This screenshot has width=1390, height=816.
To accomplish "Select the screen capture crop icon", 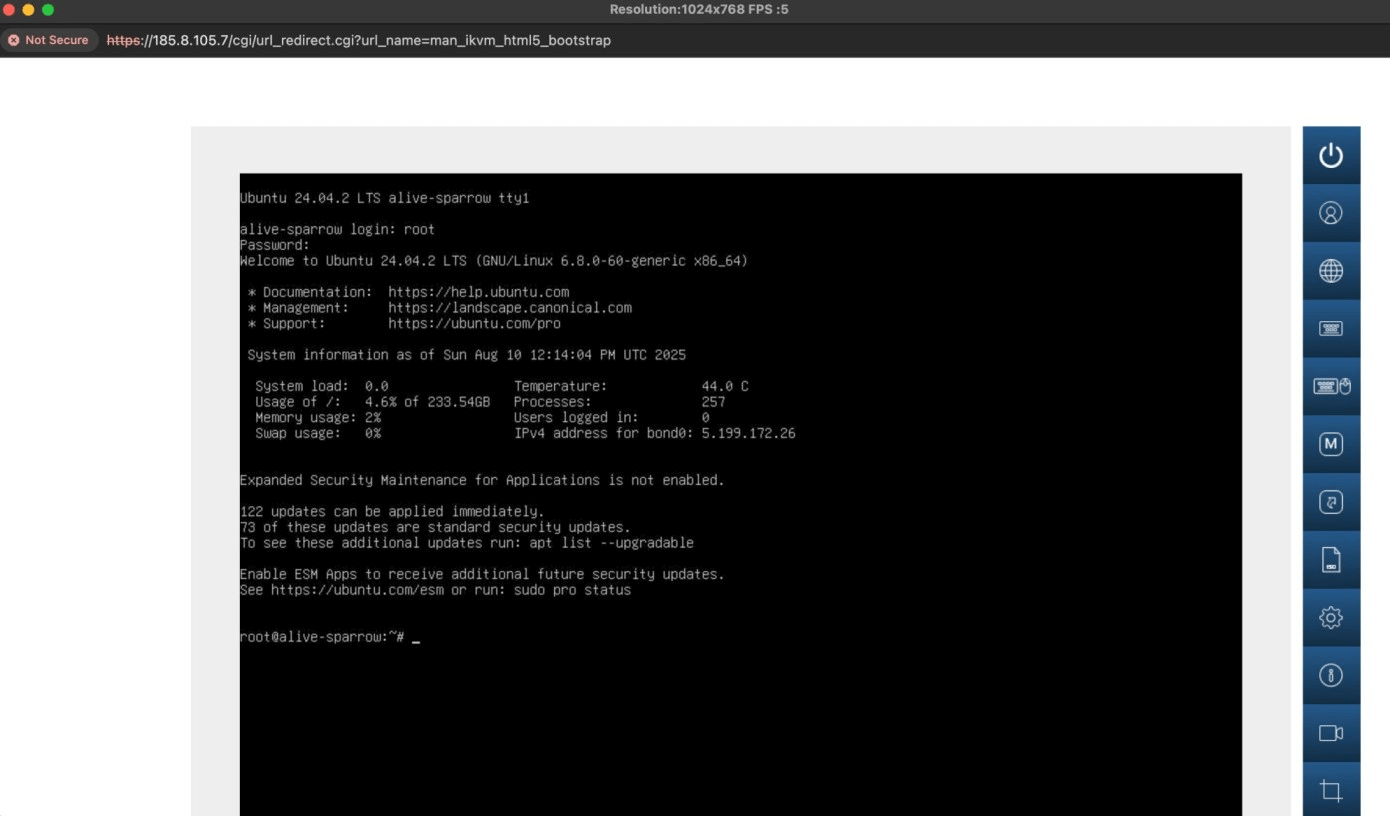I will point(1331,790).
